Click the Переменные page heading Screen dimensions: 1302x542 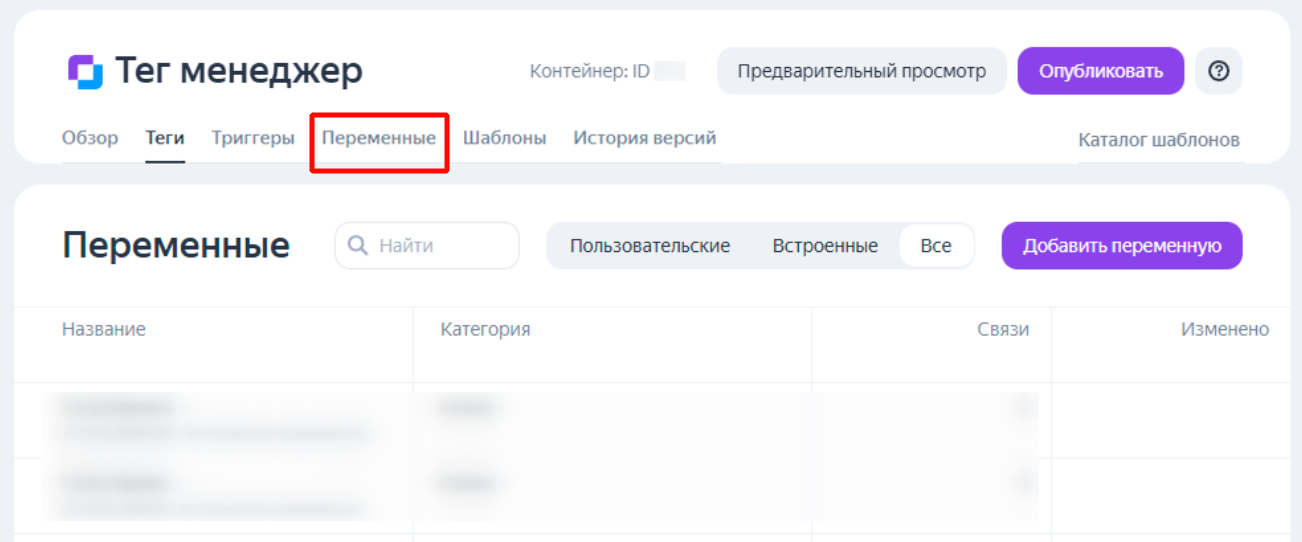[176, 246]
